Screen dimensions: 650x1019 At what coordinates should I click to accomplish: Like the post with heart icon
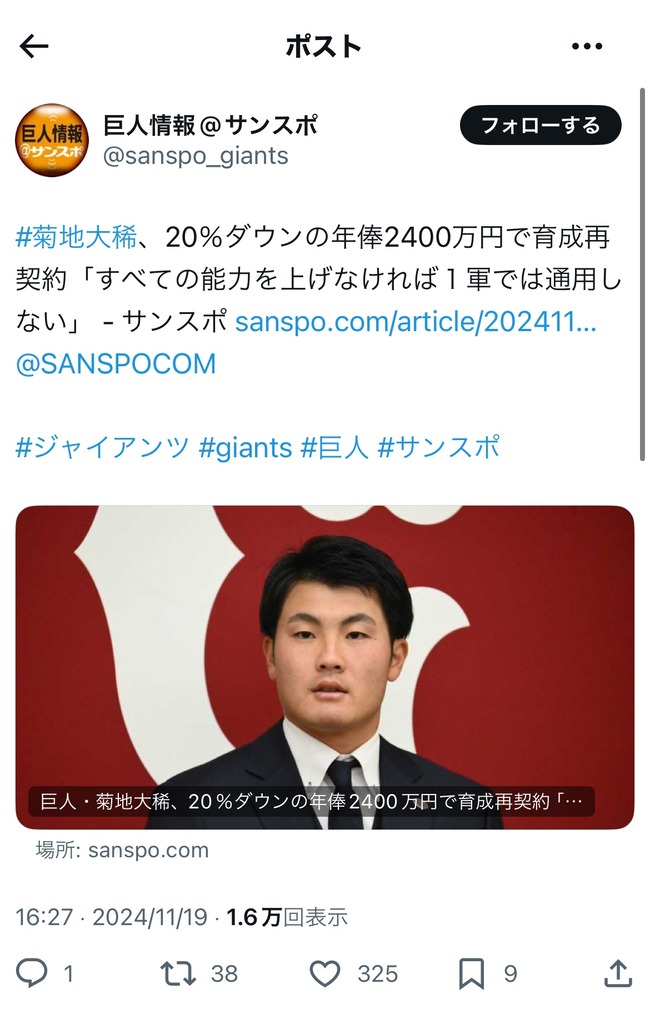pyautogui.click(x=324, y=974)
